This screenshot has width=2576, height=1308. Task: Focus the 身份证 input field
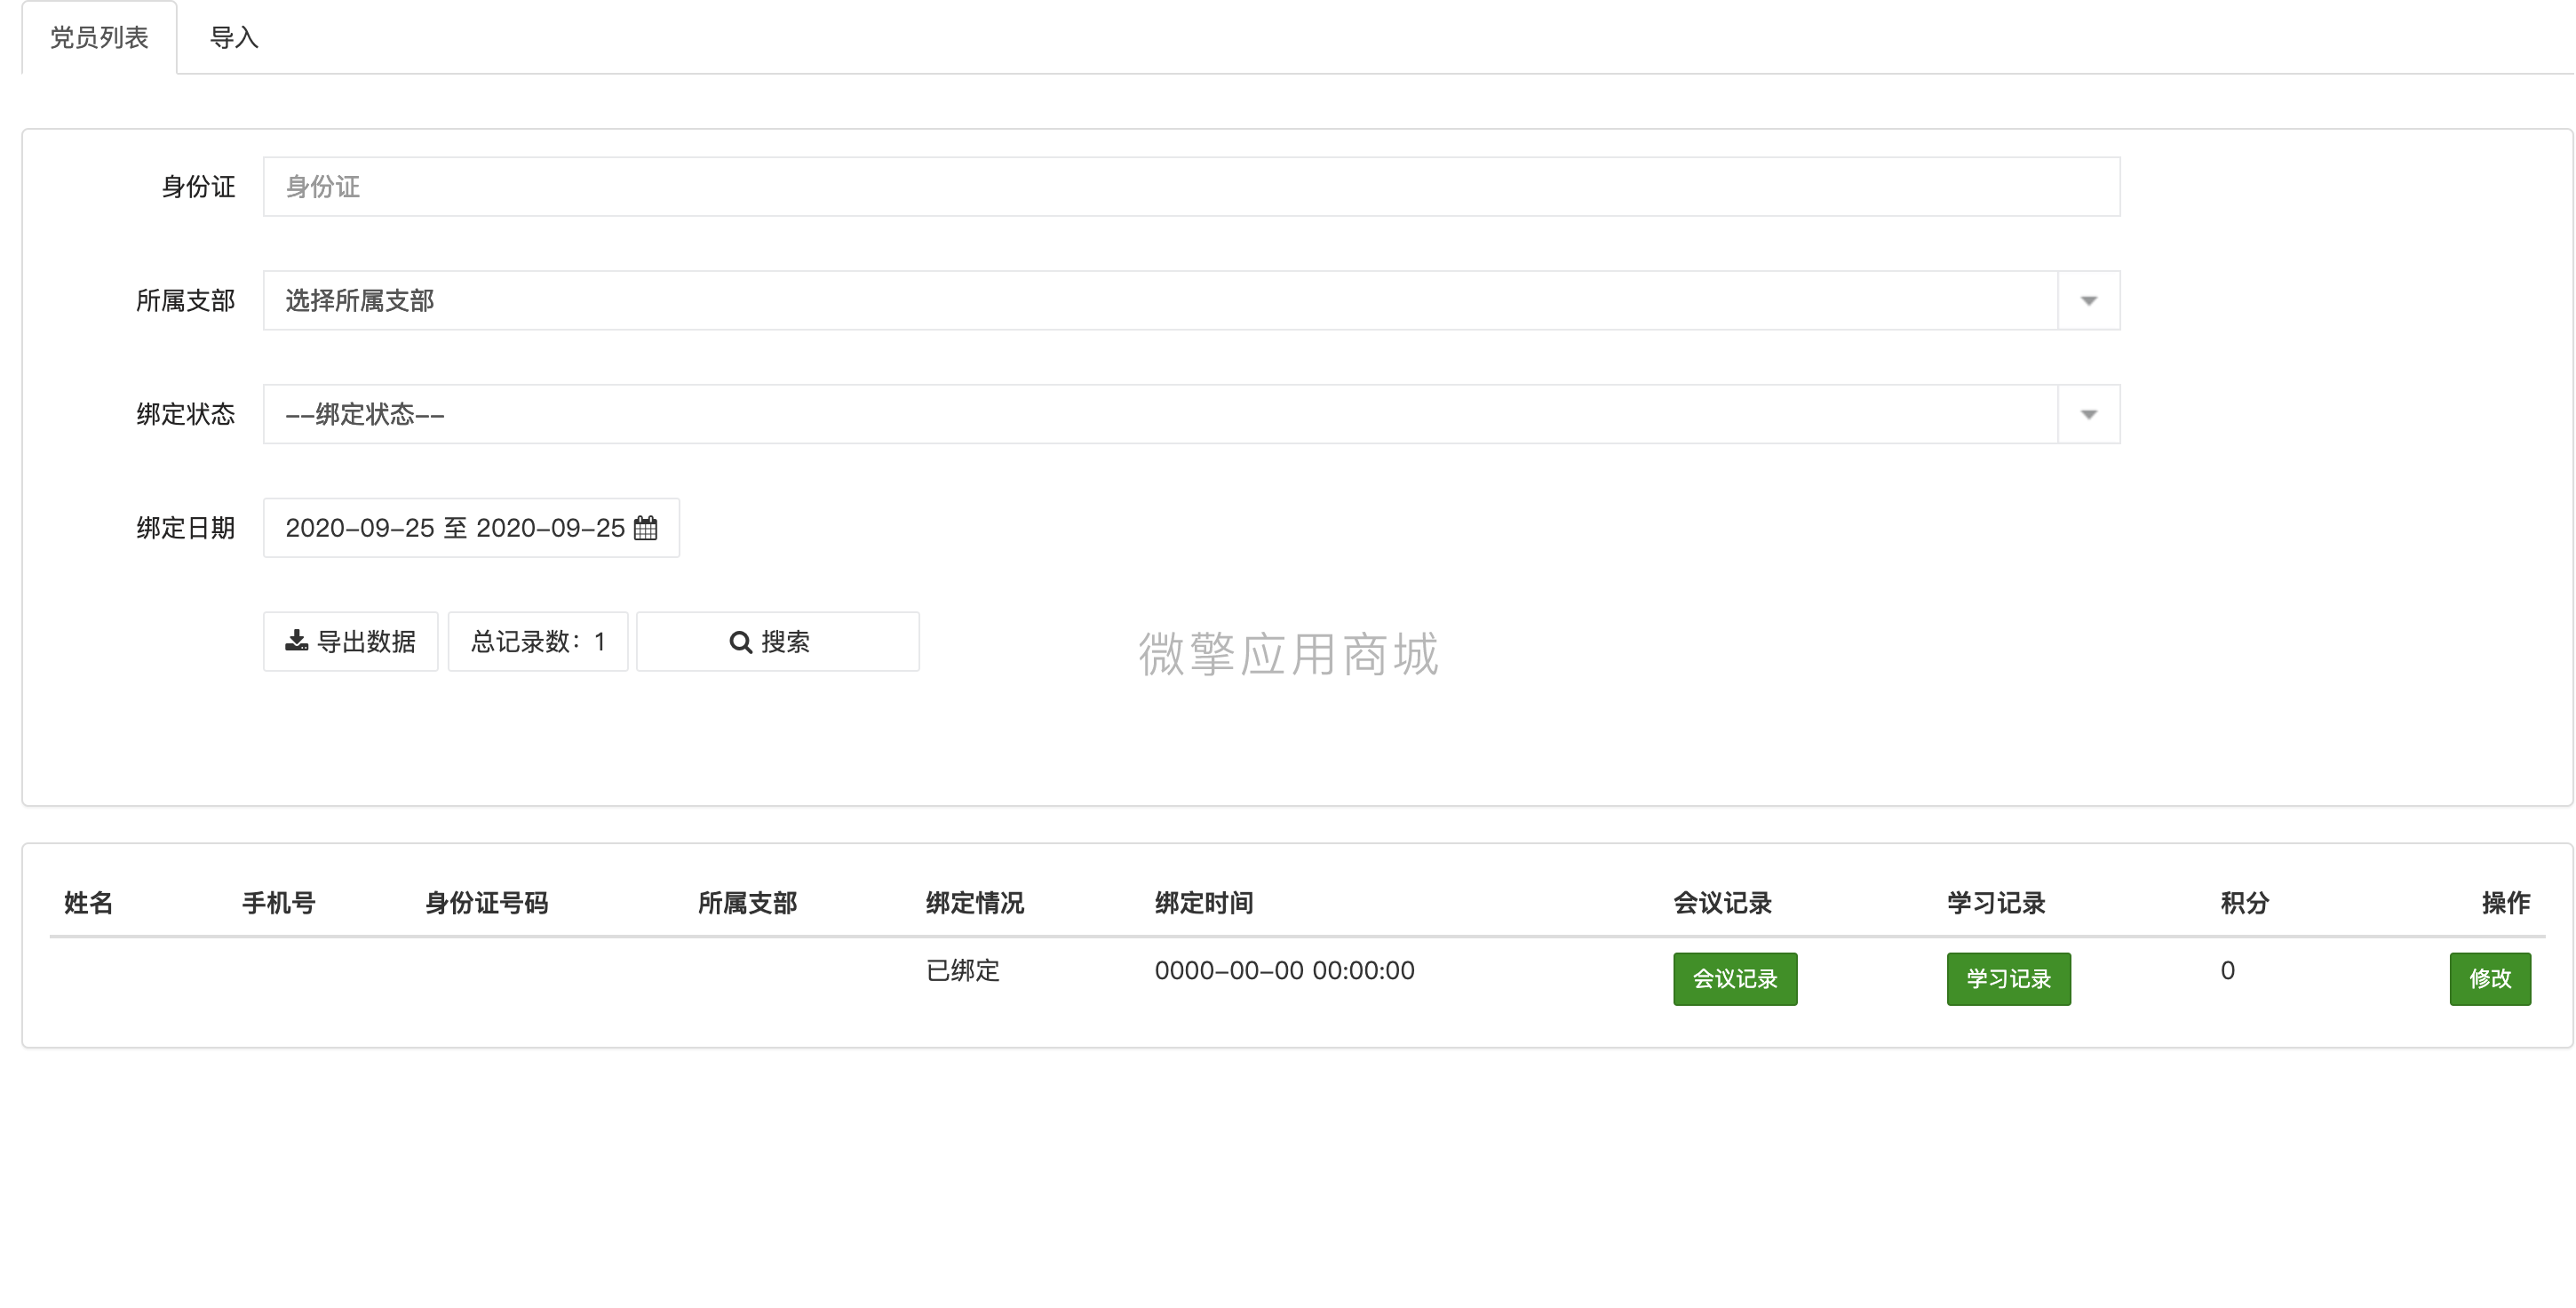point(1191,187)
